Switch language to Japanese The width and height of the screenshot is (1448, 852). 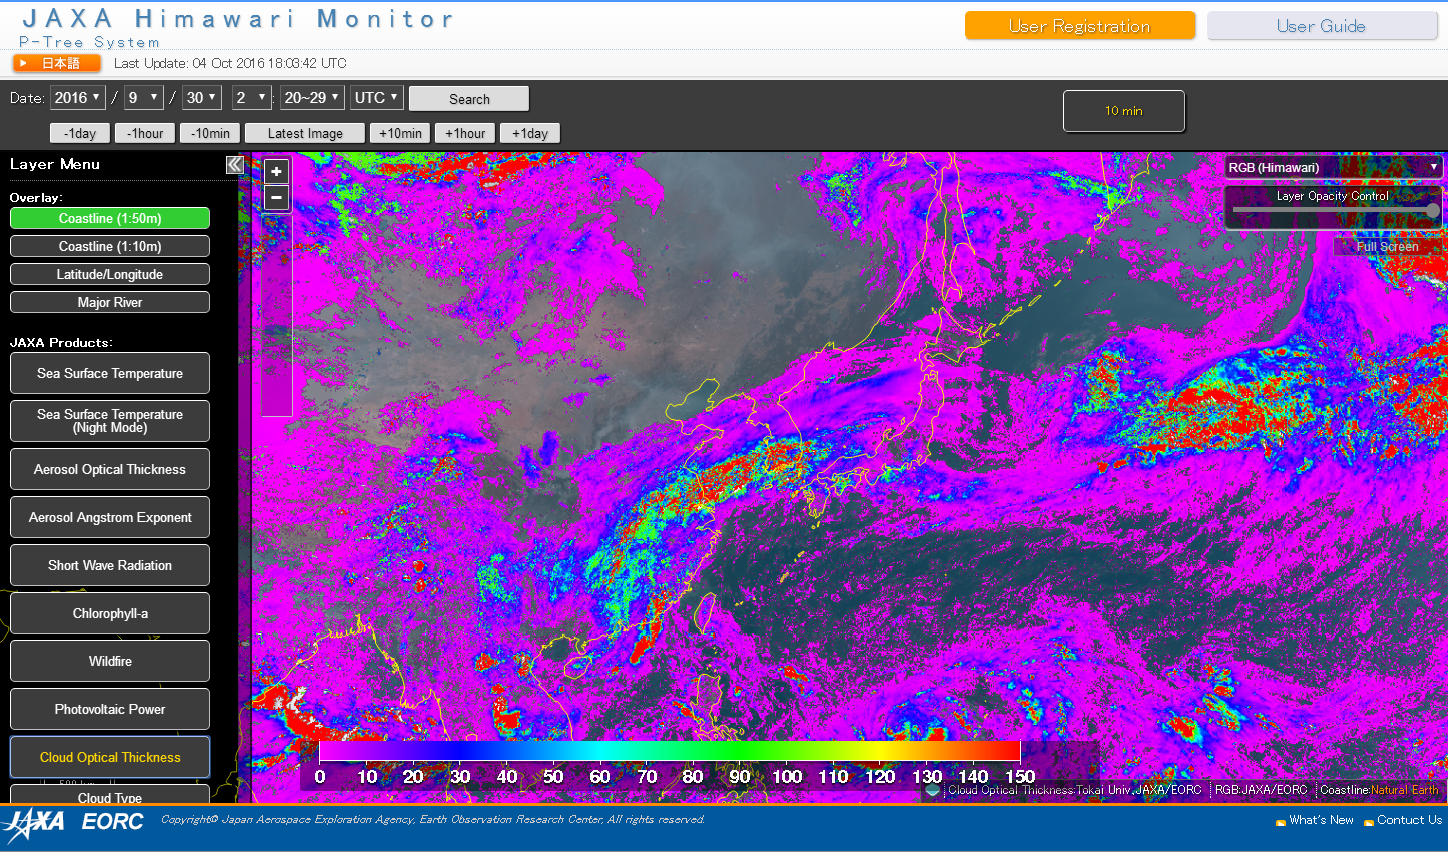click(57, 63)
